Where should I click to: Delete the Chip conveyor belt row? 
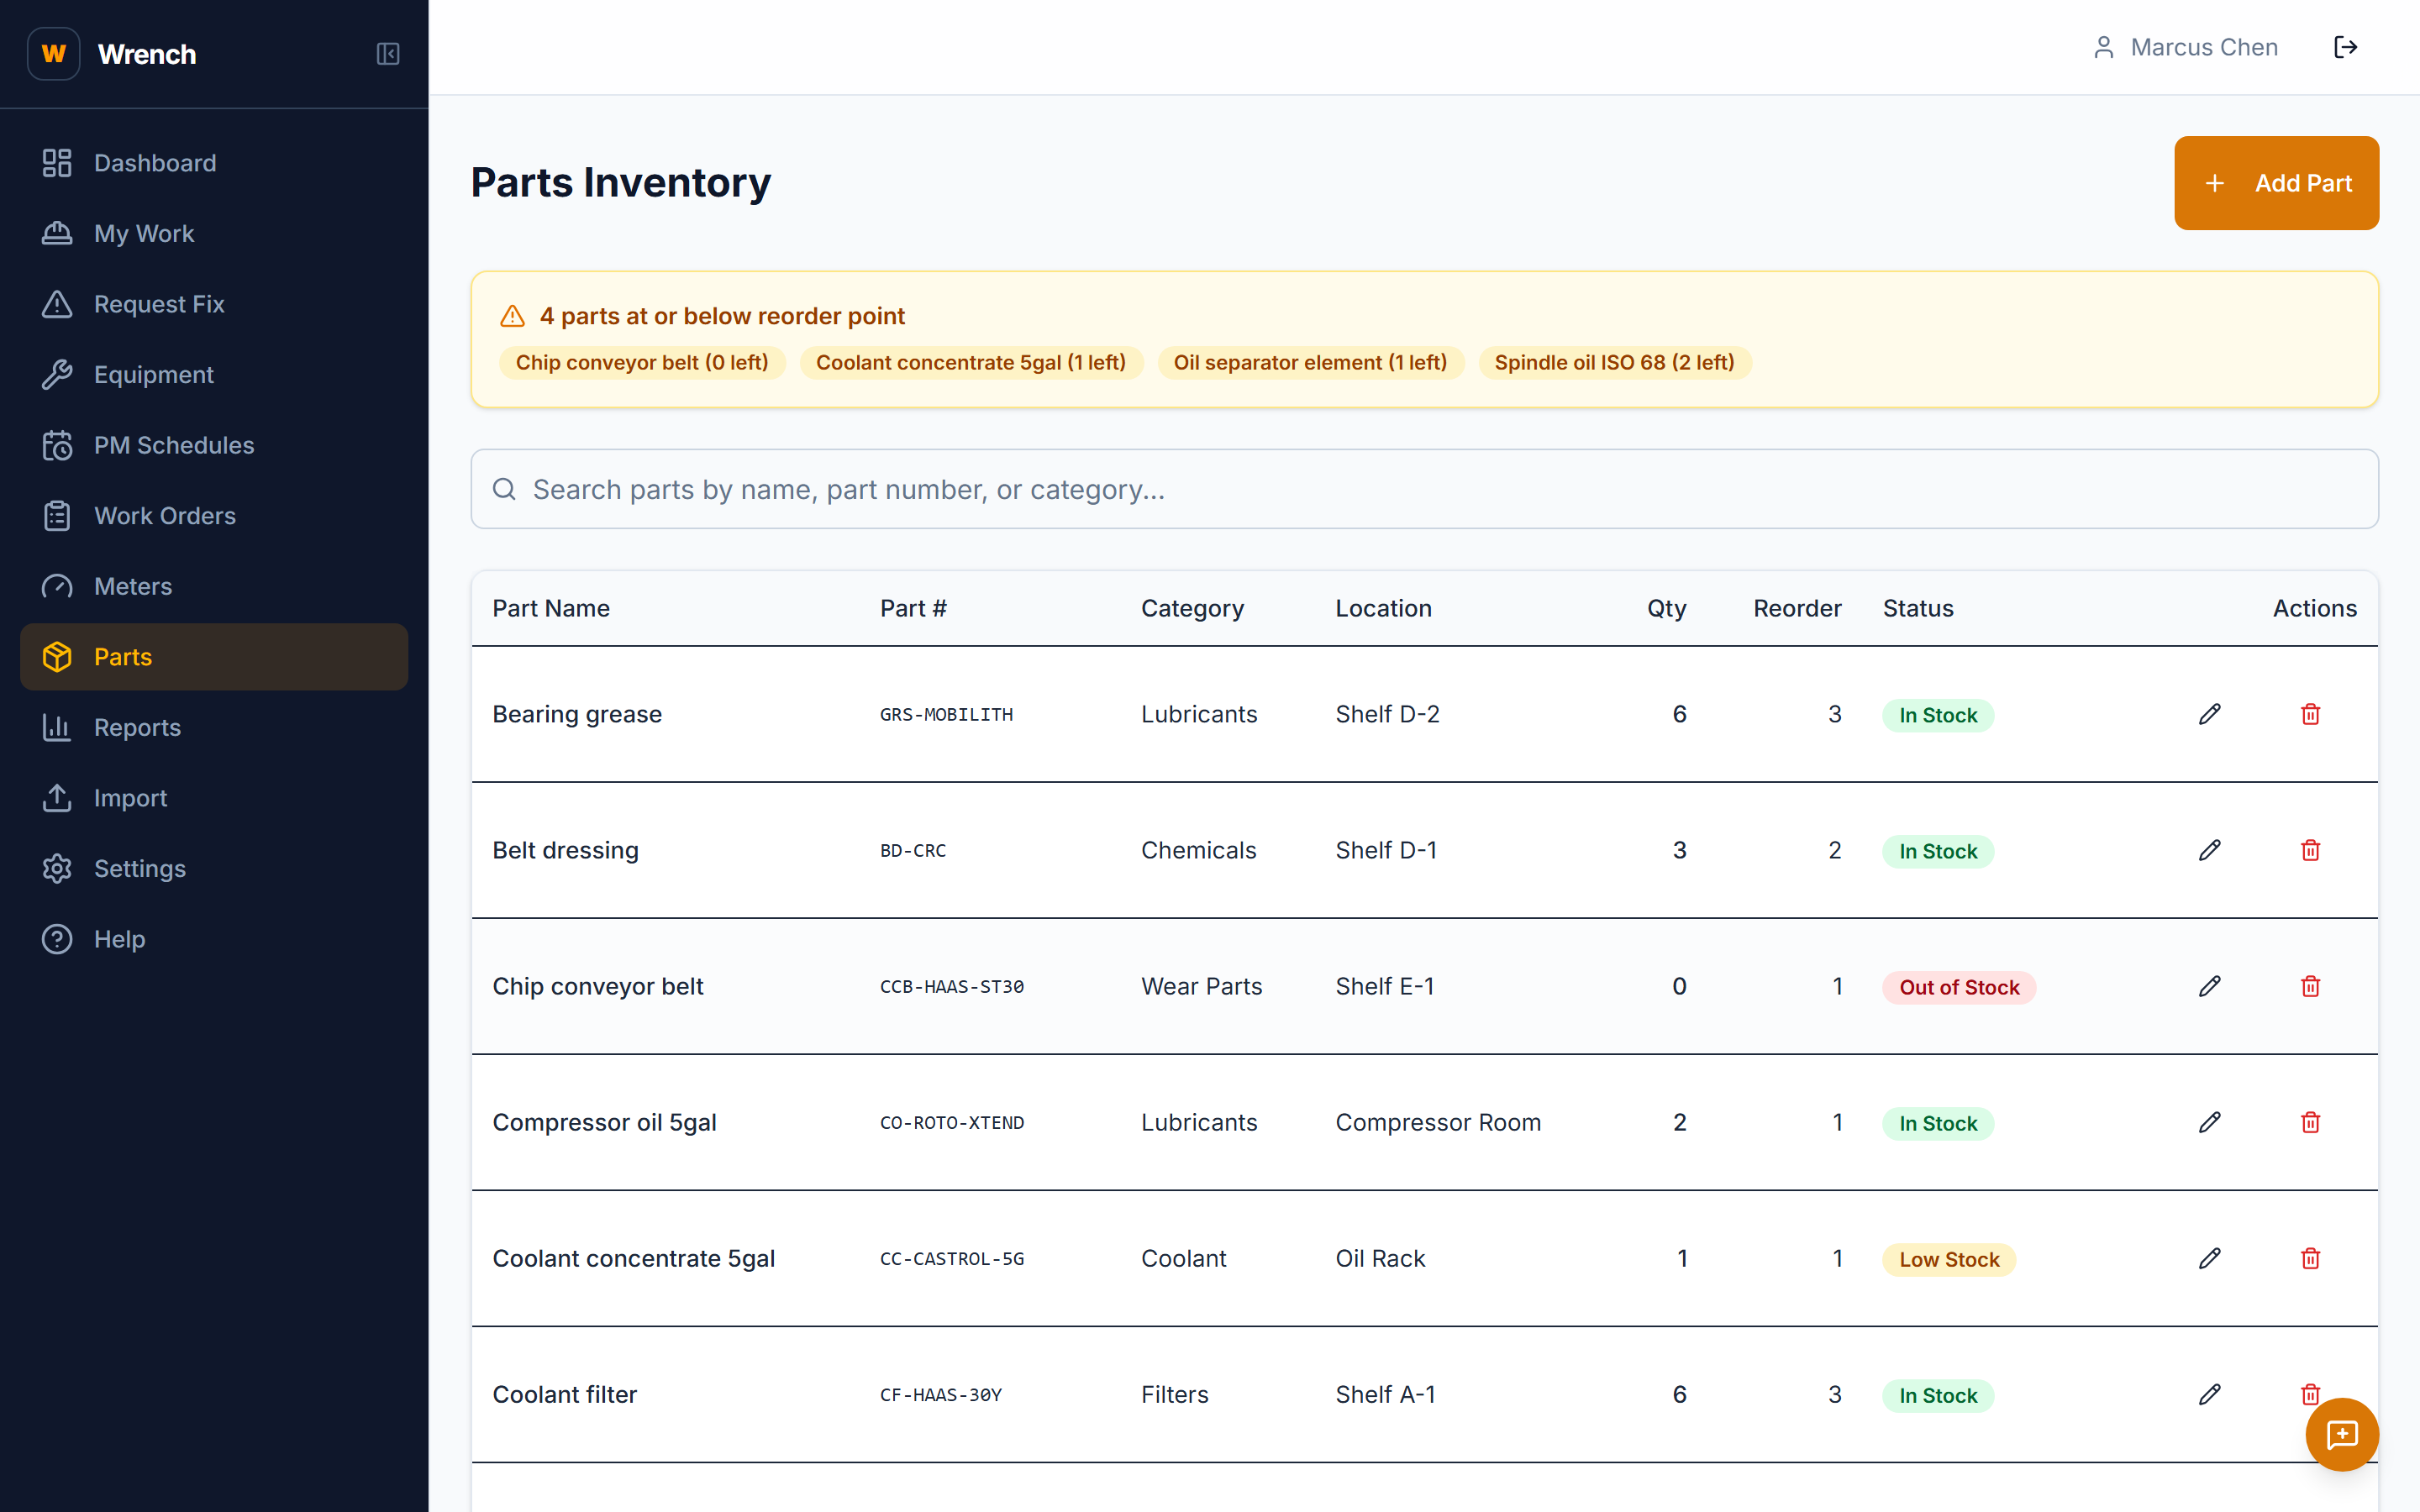coord(2310,986)
